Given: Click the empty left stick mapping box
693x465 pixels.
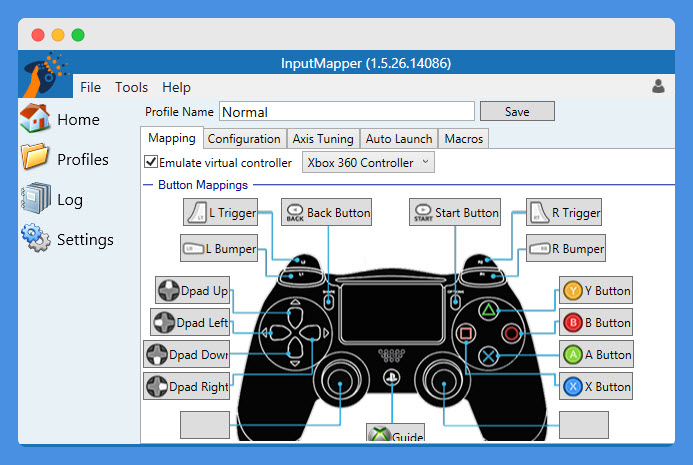Looking at the screenshot, I should pos(205,425).
